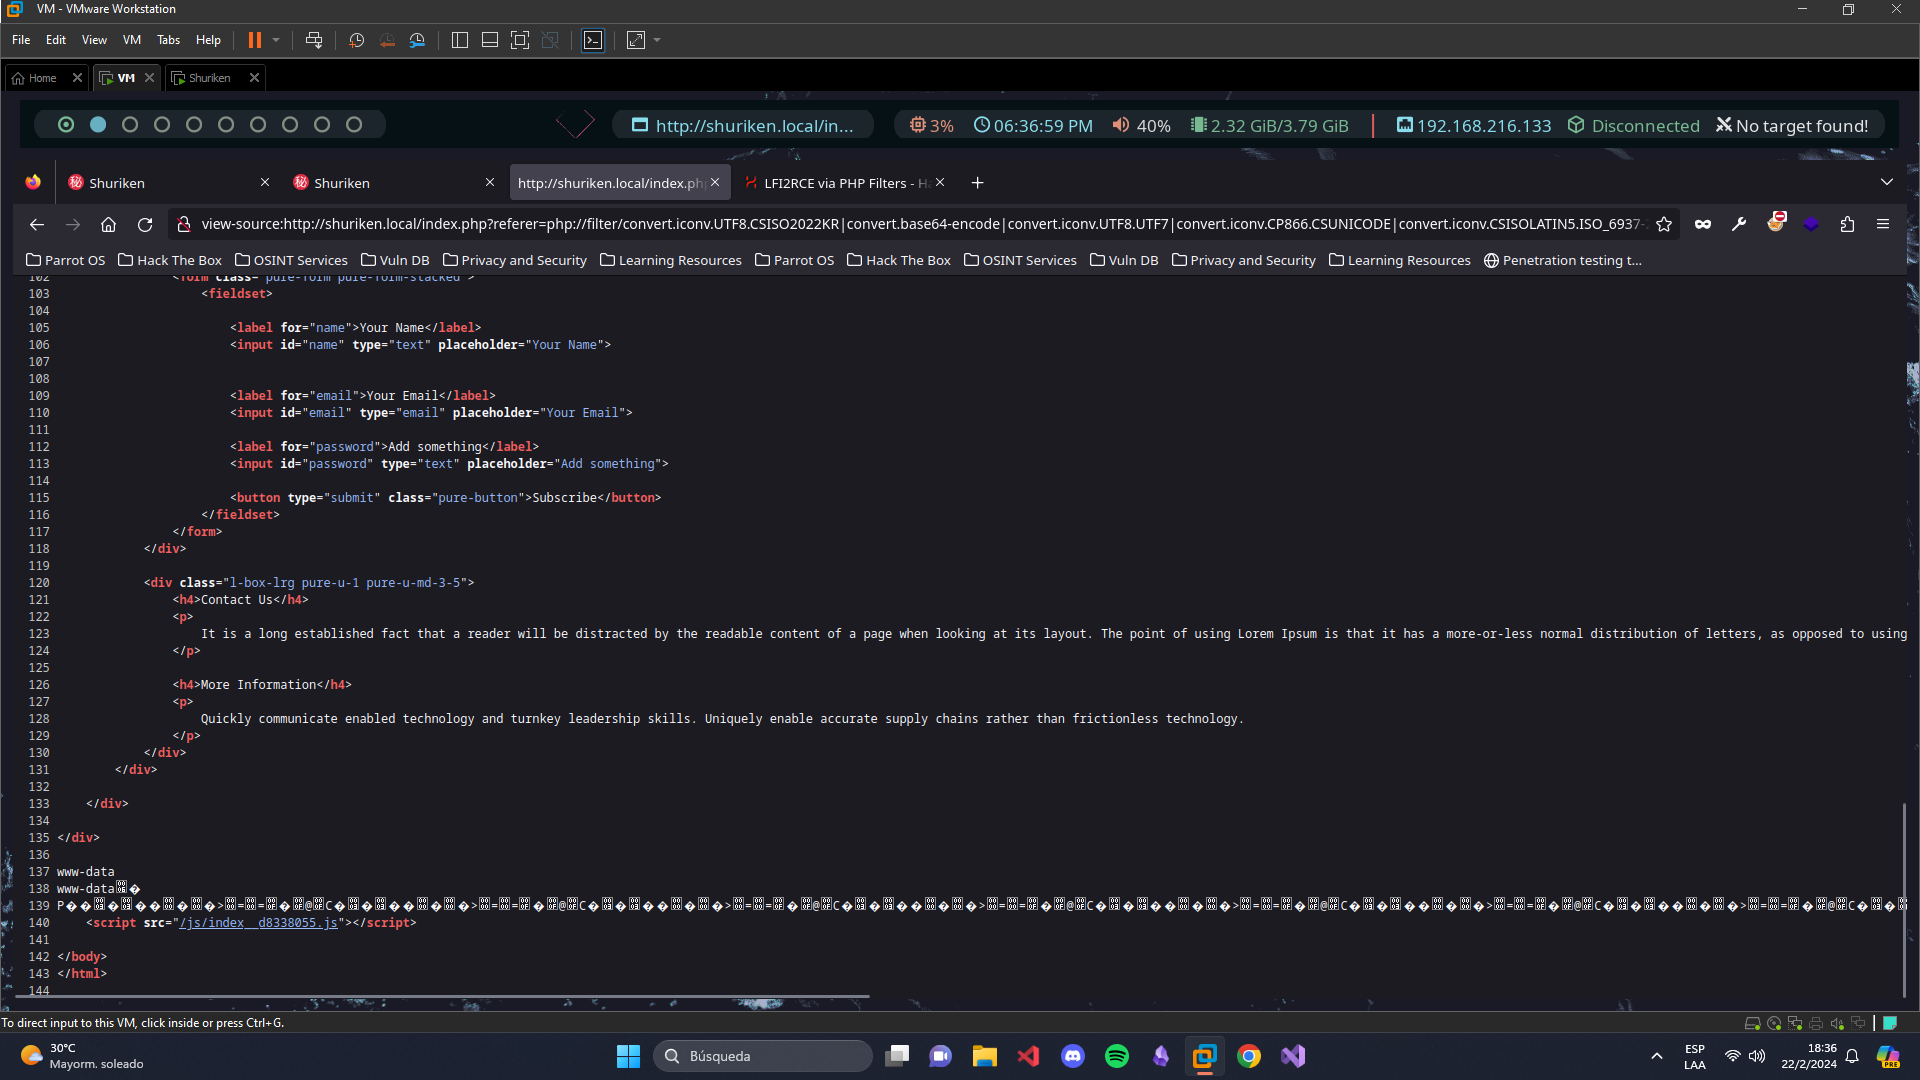Open the first Parrot OS bookmark folder
Viewport: 1920px width, 1080px height.
[x=65, y=260]
